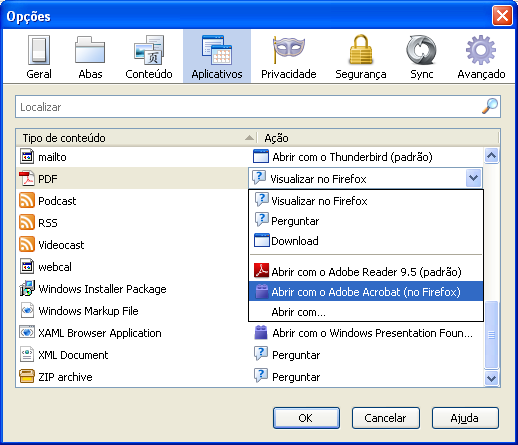Image resolution: width=518 pixels, height=445 pixels.
Task: Select the PDF content type text
Action: (48, 179)
